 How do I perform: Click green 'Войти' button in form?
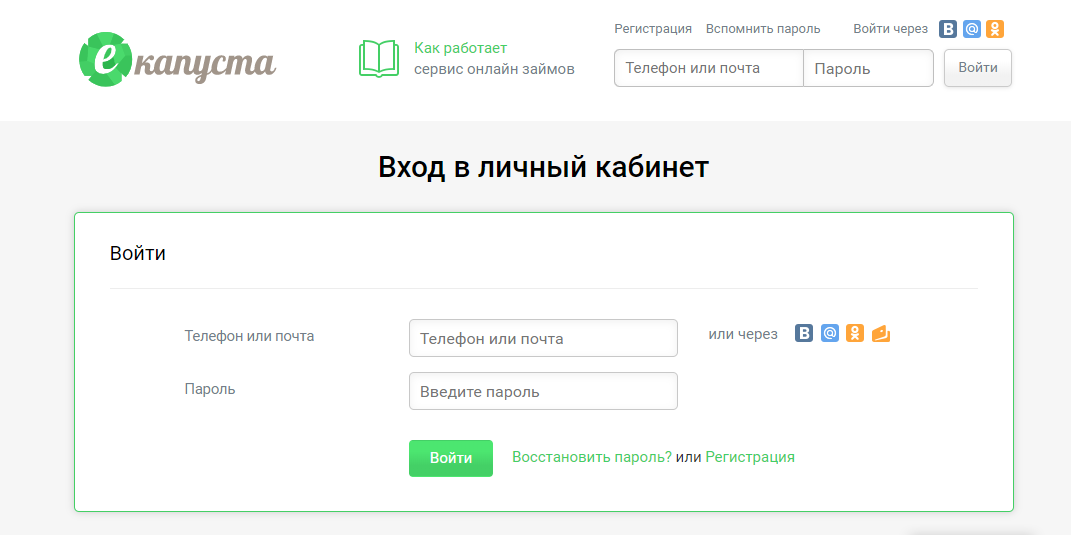[451, 458]
